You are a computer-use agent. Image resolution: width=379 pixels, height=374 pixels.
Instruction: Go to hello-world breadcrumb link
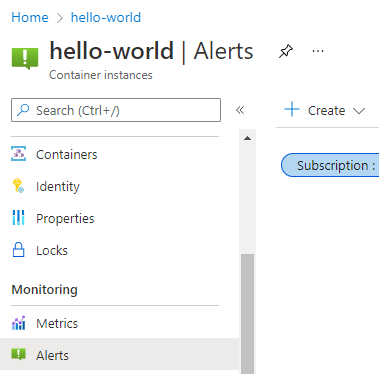(106, 17)
